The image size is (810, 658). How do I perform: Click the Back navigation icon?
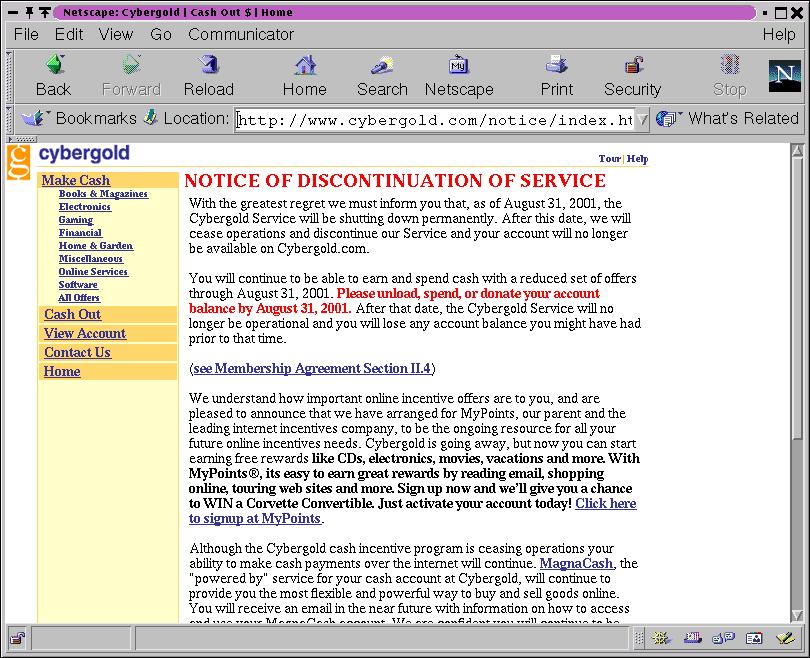[x=53, y=67]
